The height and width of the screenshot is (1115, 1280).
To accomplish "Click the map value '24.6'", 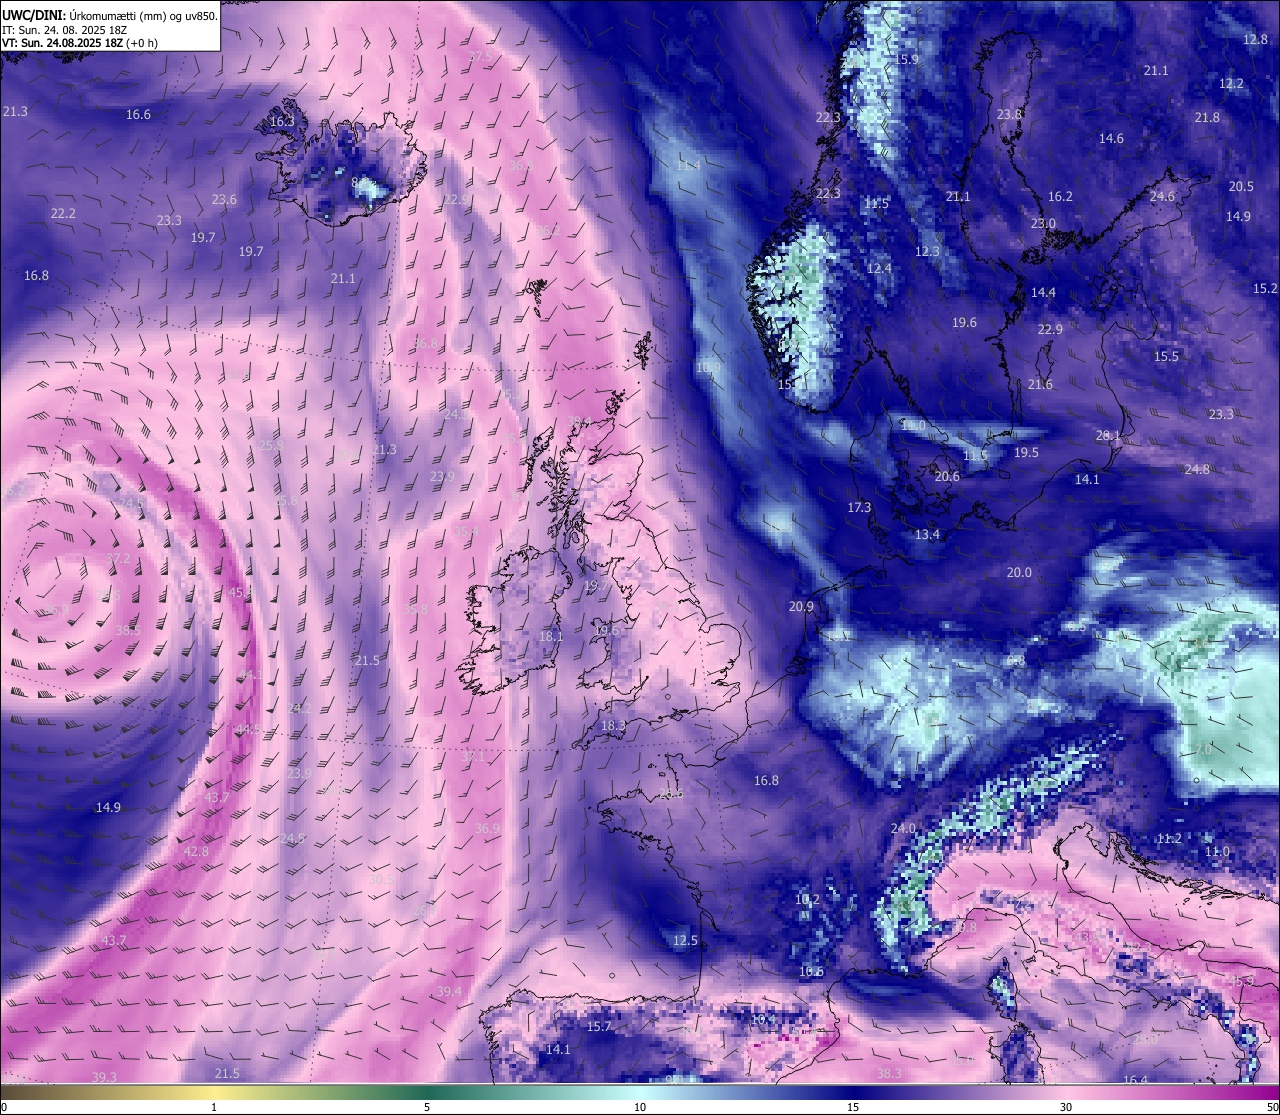I will pyautogui.click(x=1162, y=197).
